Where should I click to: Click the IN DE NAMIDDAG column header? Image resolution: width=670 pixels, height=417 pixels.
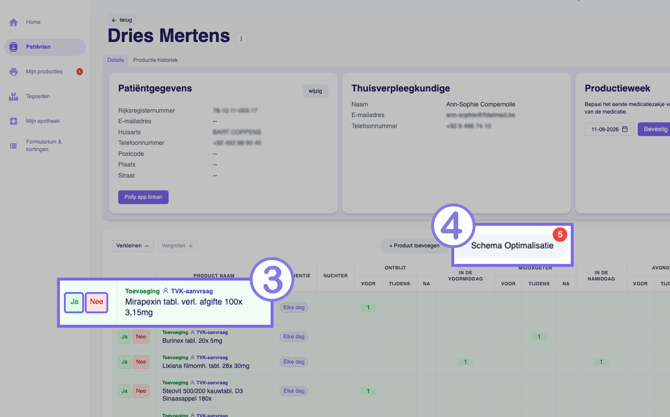pyautogui.click(x=601, y=276)
